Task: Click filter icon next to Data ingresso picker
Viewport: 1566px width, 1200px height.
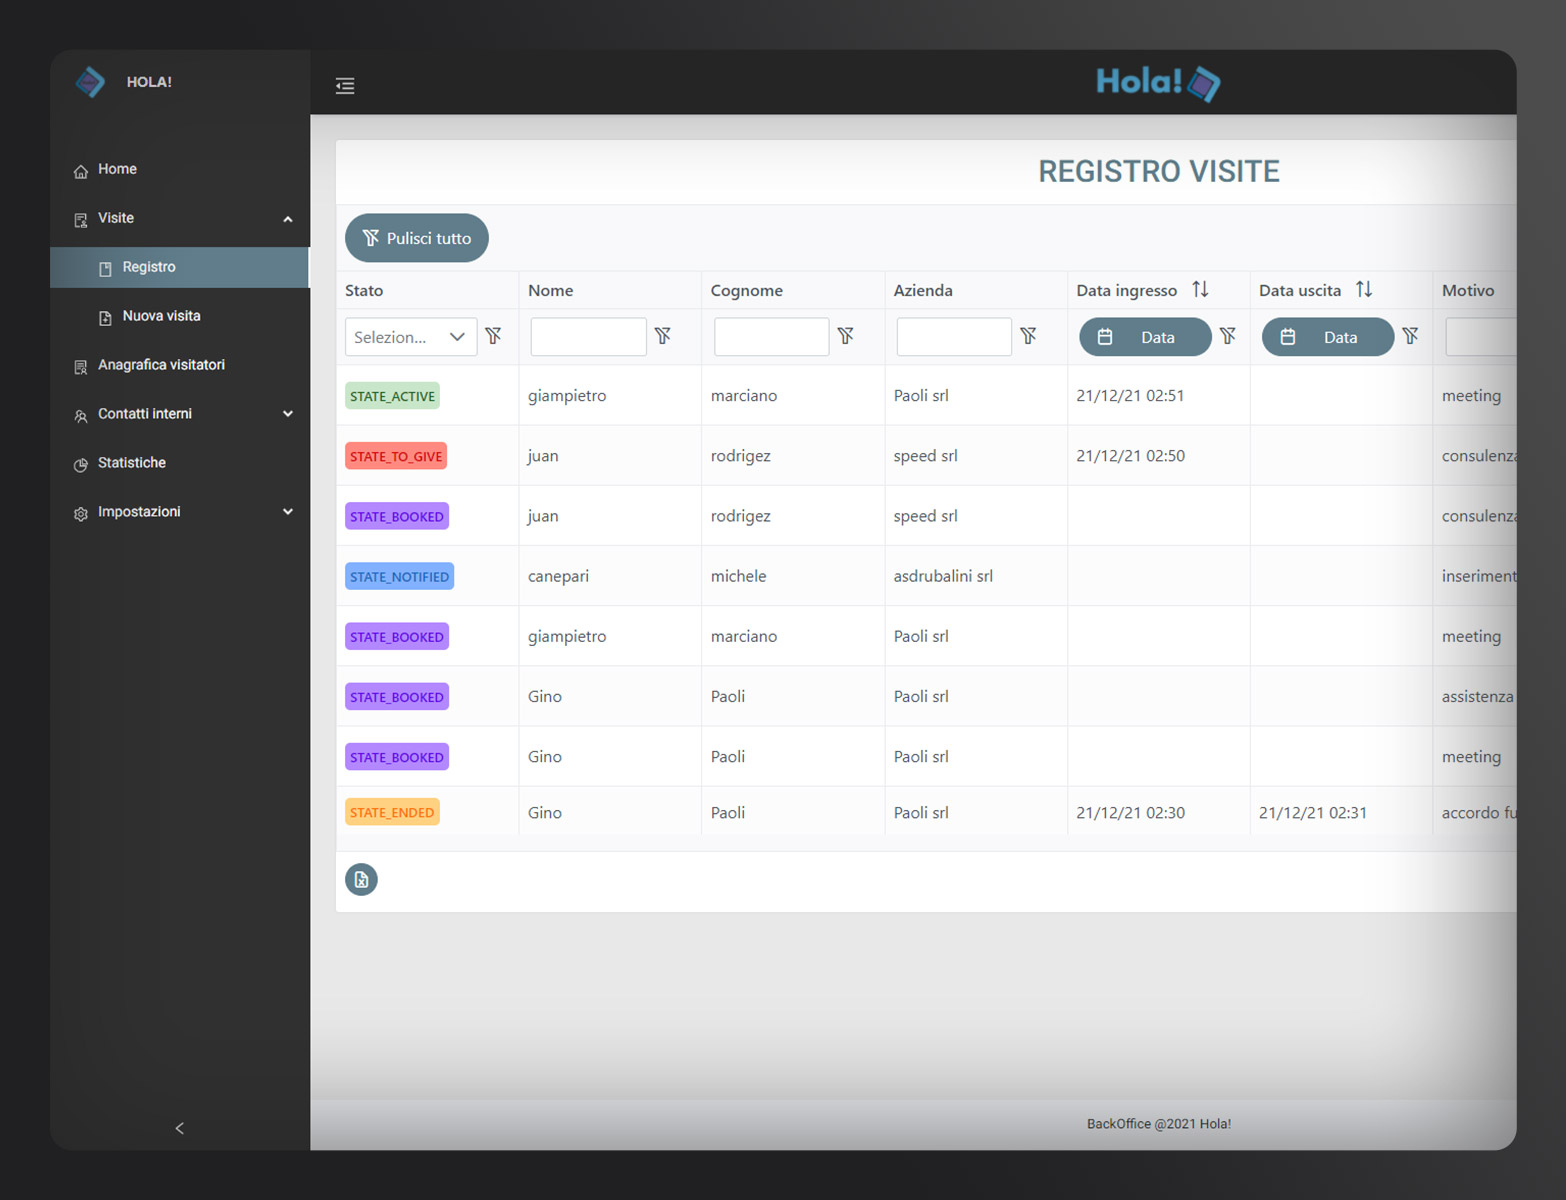Action: [x=1228, y=336]
